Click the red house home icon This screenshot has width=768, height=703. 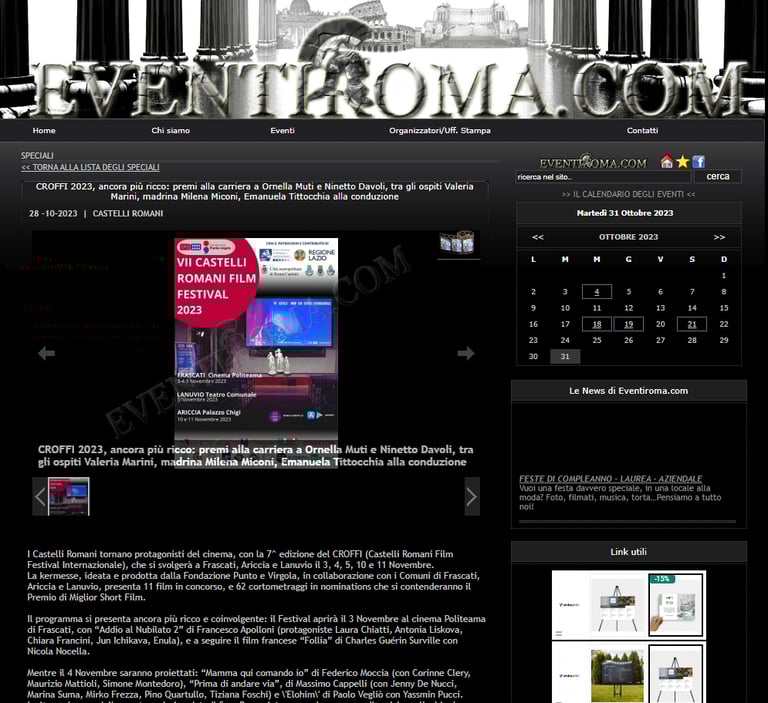(667, 161)
